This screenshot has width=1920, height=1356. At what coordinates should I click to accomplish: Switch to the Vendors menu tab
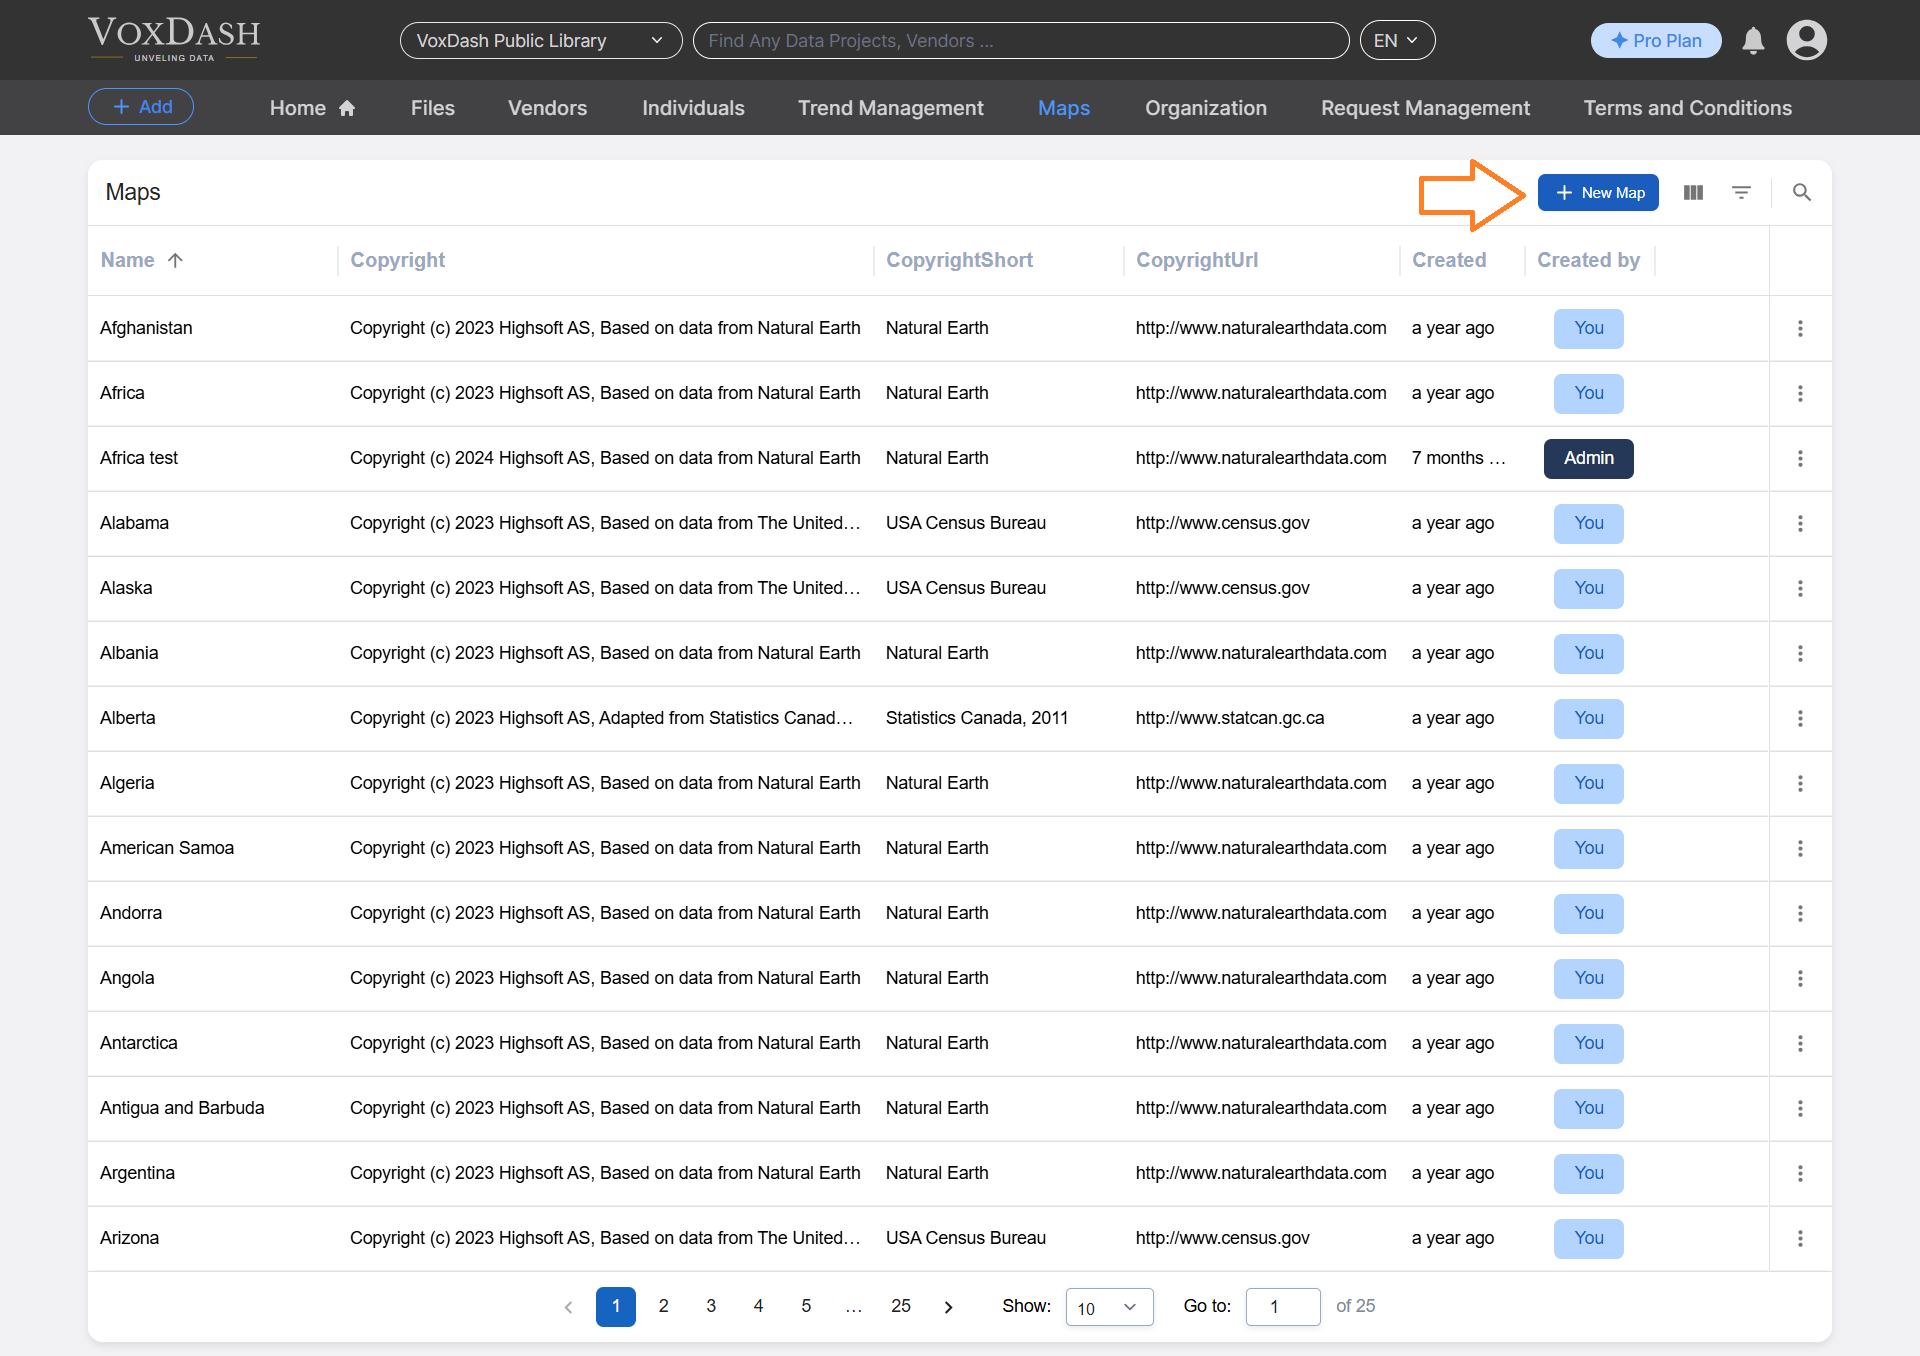pyautogui.click(x=547, y=108)
